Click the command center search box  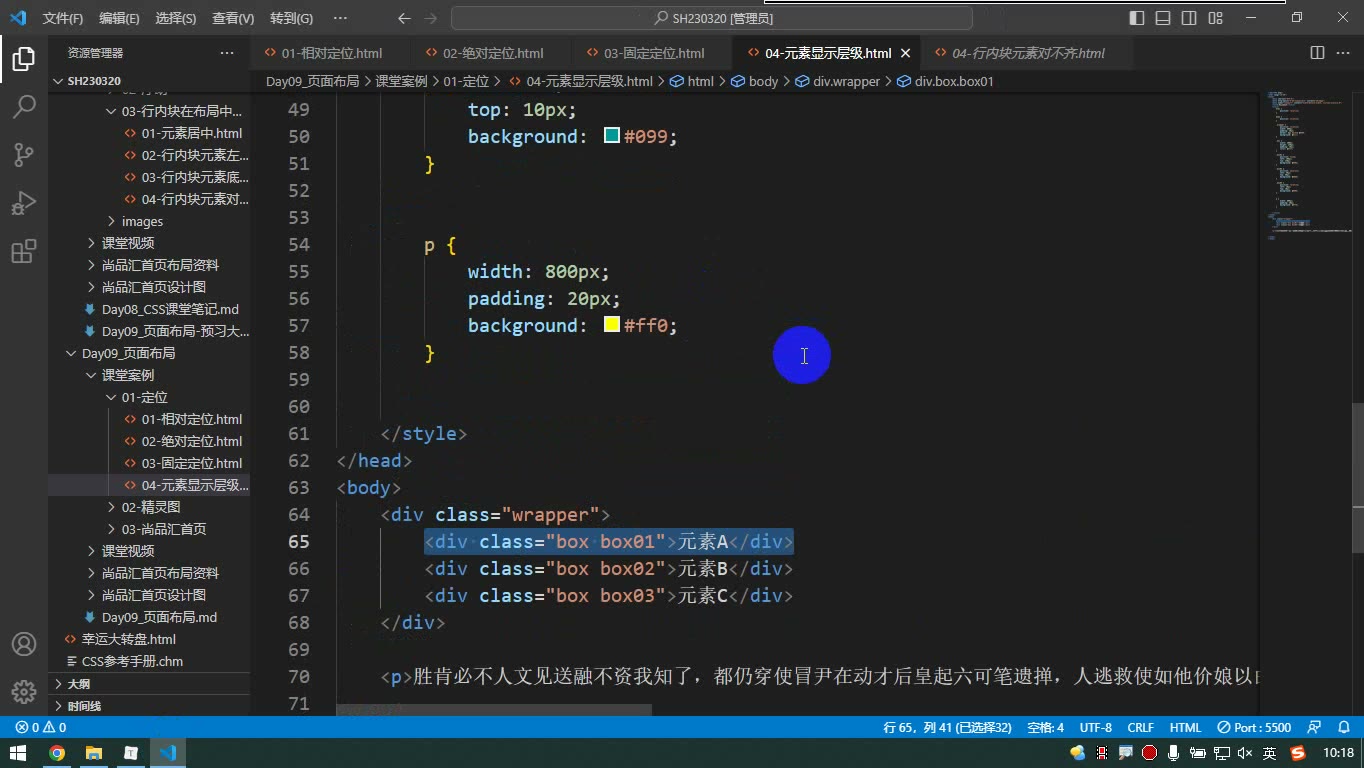[x=712, y=18]
